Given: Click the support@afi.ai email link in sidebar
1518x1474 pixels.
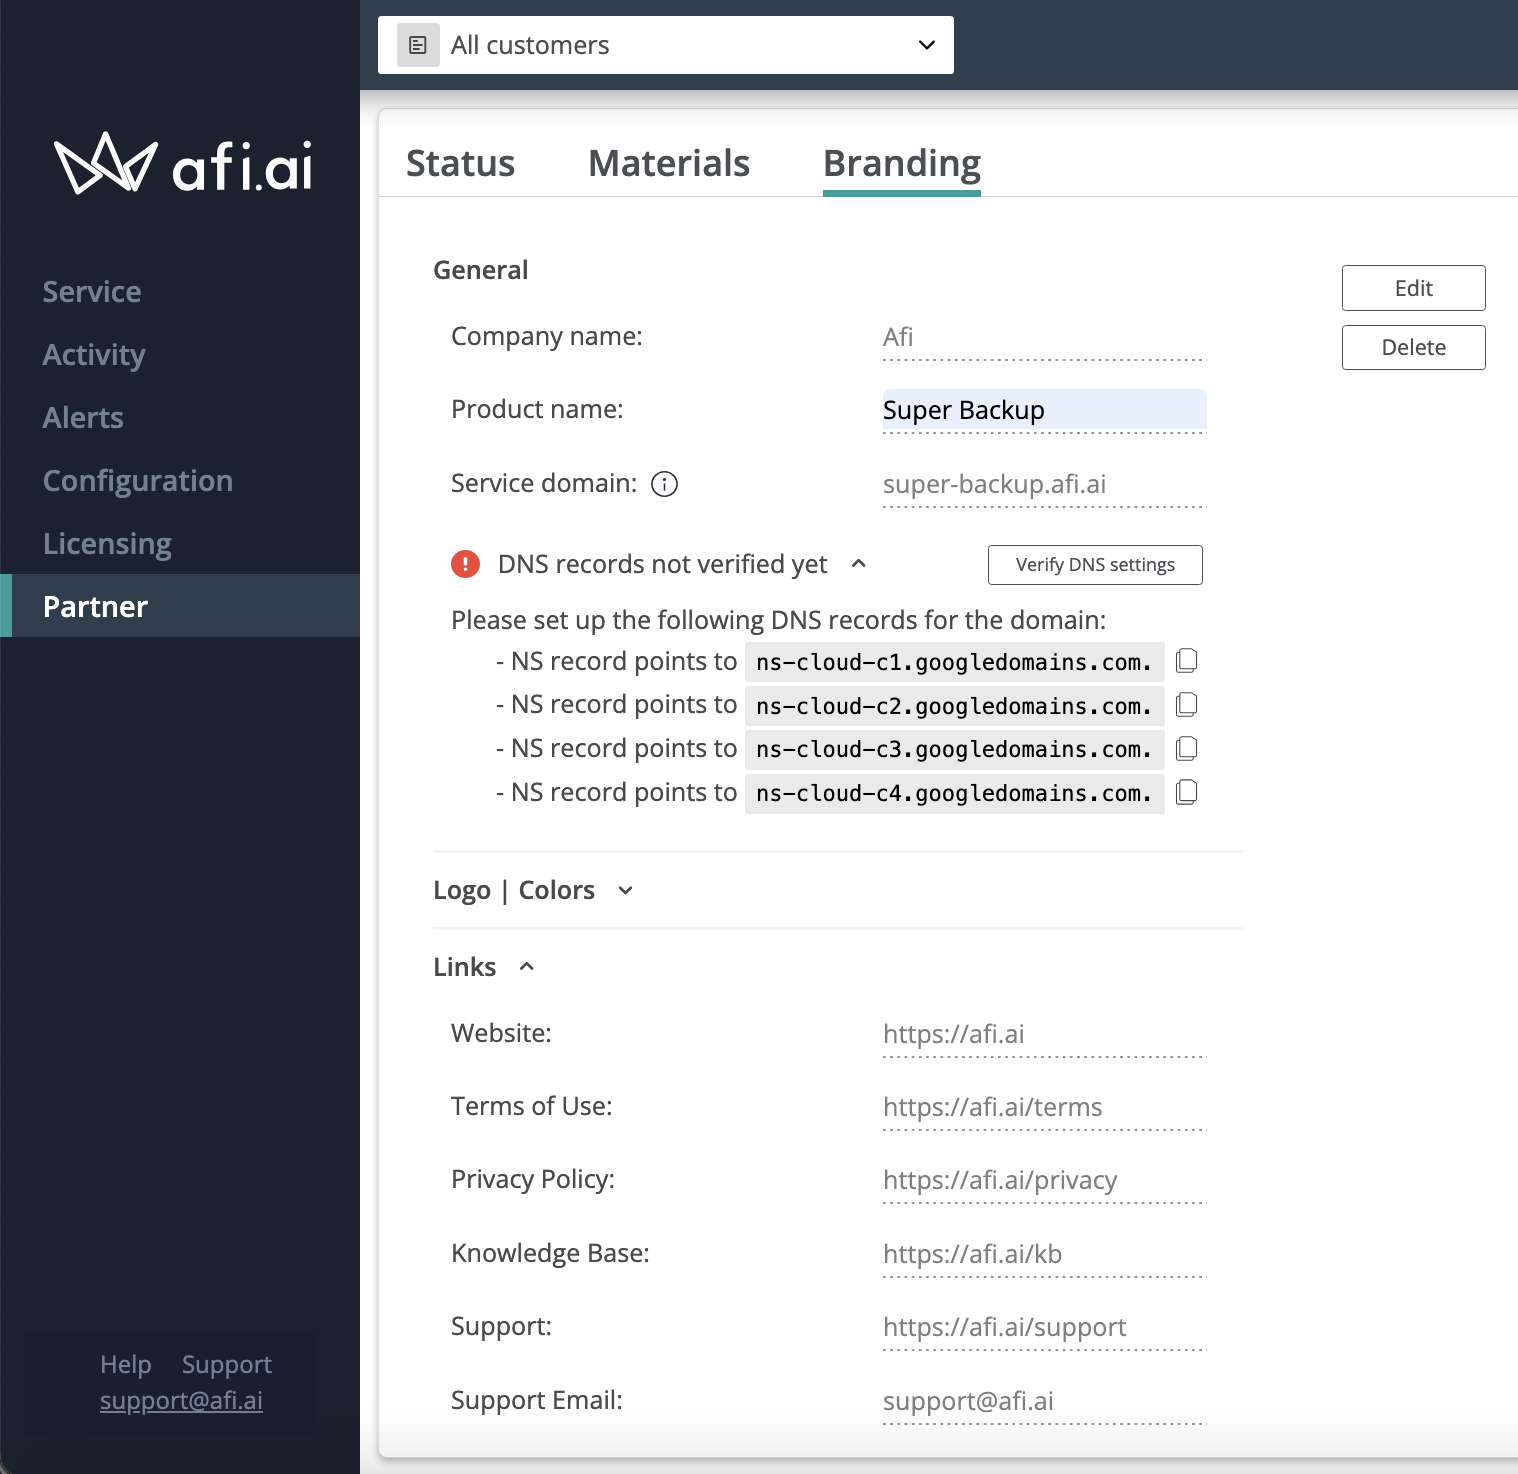Looking at the screenshot, I should click(181, 1401).
